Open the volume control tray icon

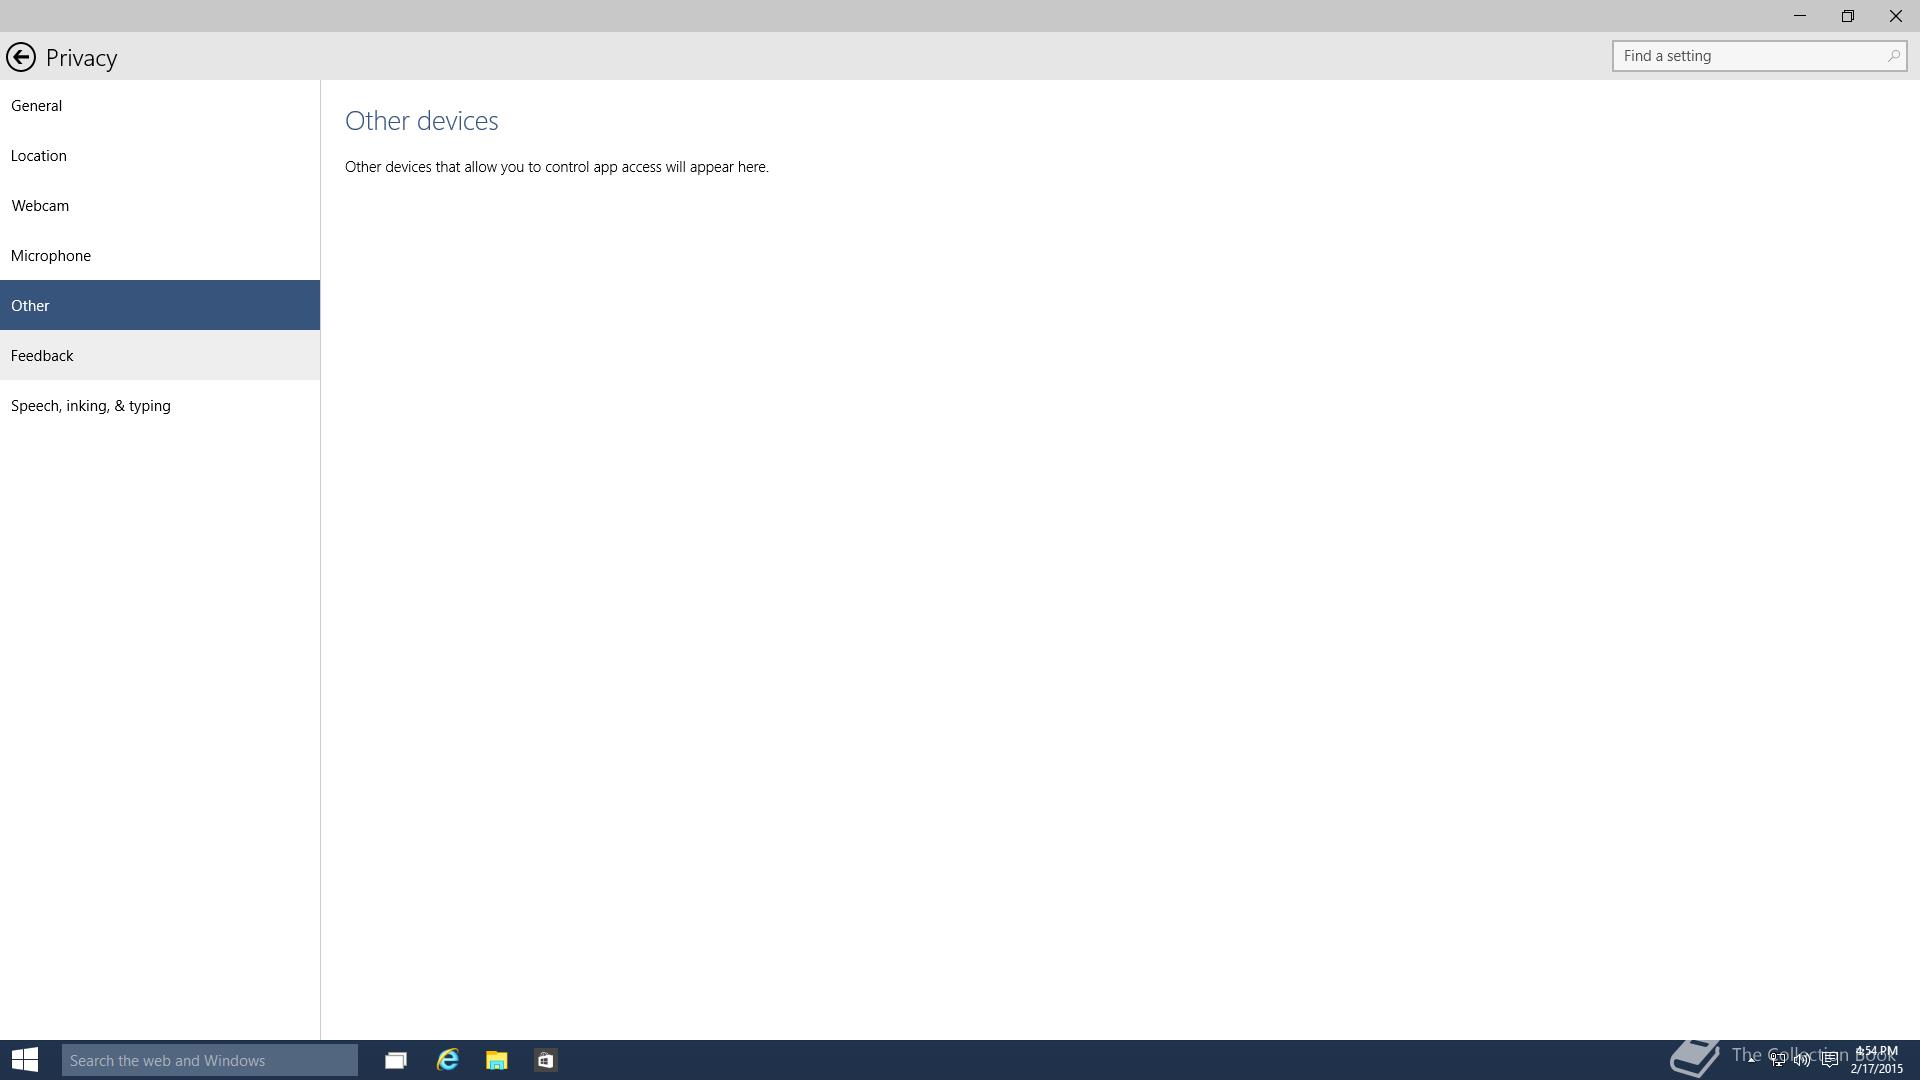pyautogui.click(x=1803, y=1060)
